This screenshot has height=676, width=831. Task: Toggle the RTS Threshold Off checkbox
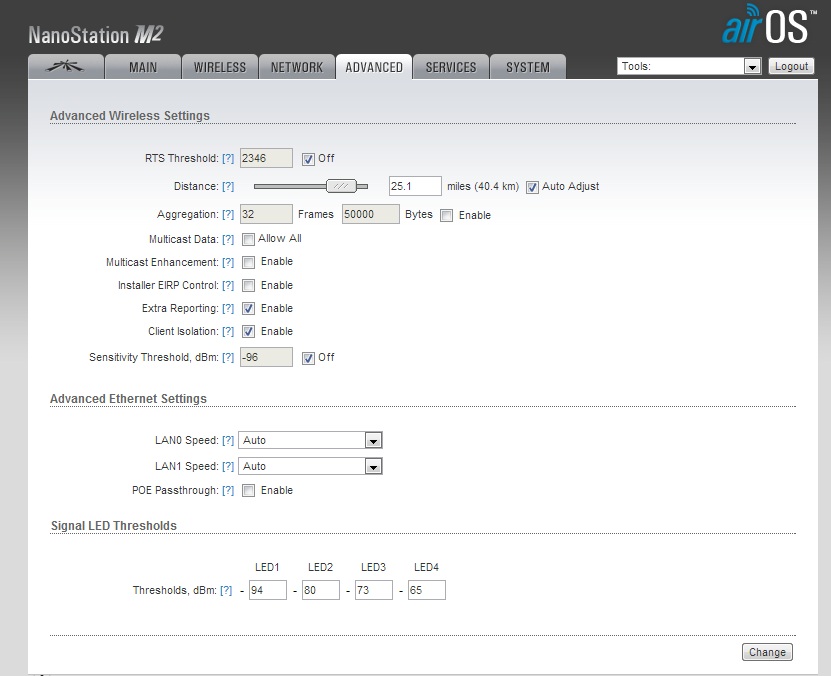(x=308, y=159)
